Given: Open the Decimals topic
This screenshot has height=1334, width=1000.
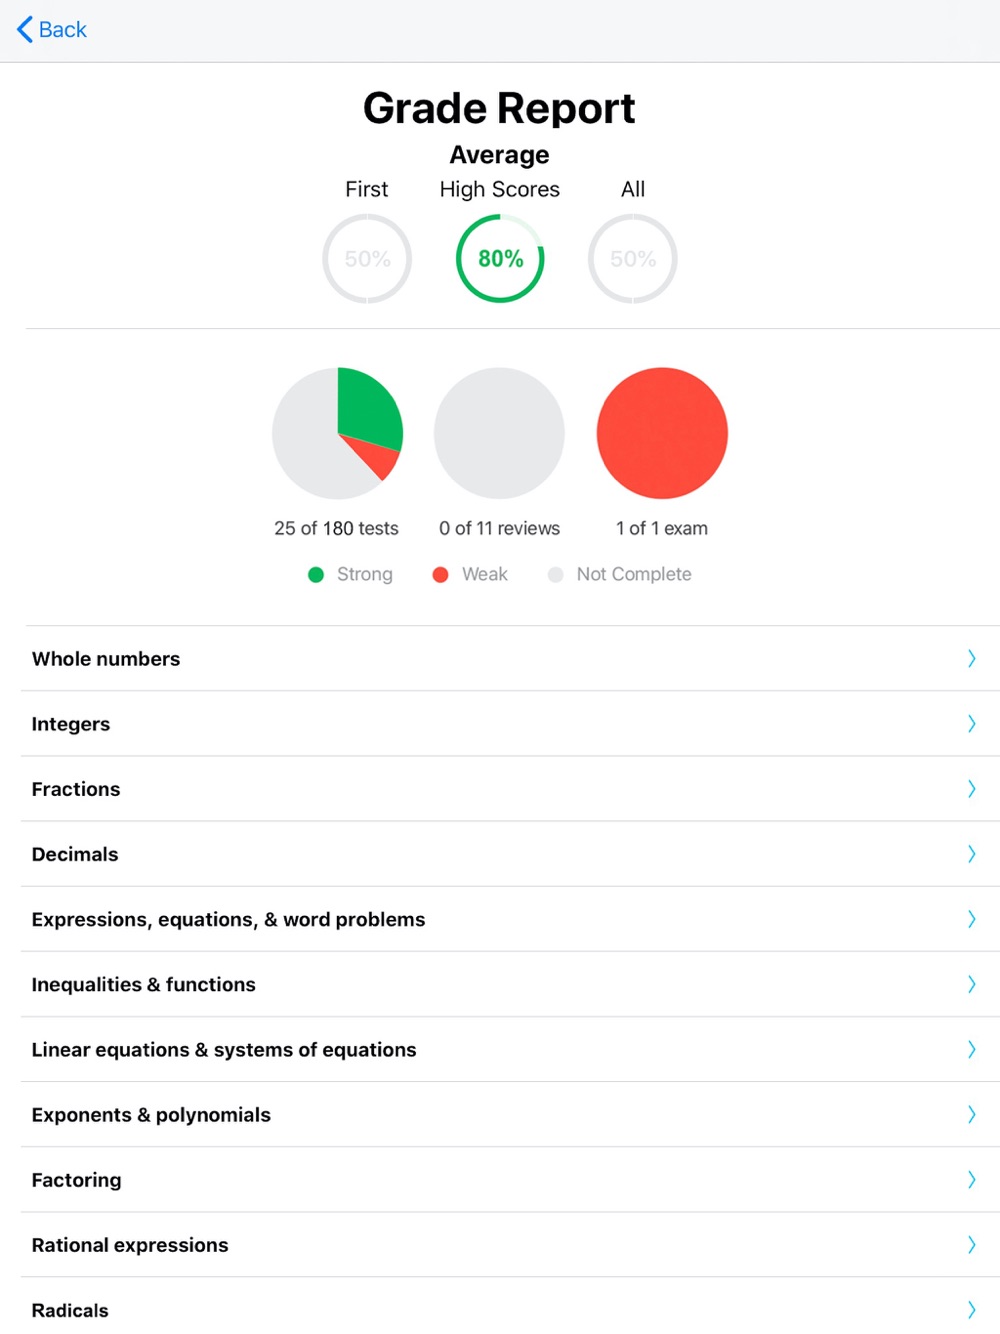Looking at the screenshot, I should [x=510, y=854].
